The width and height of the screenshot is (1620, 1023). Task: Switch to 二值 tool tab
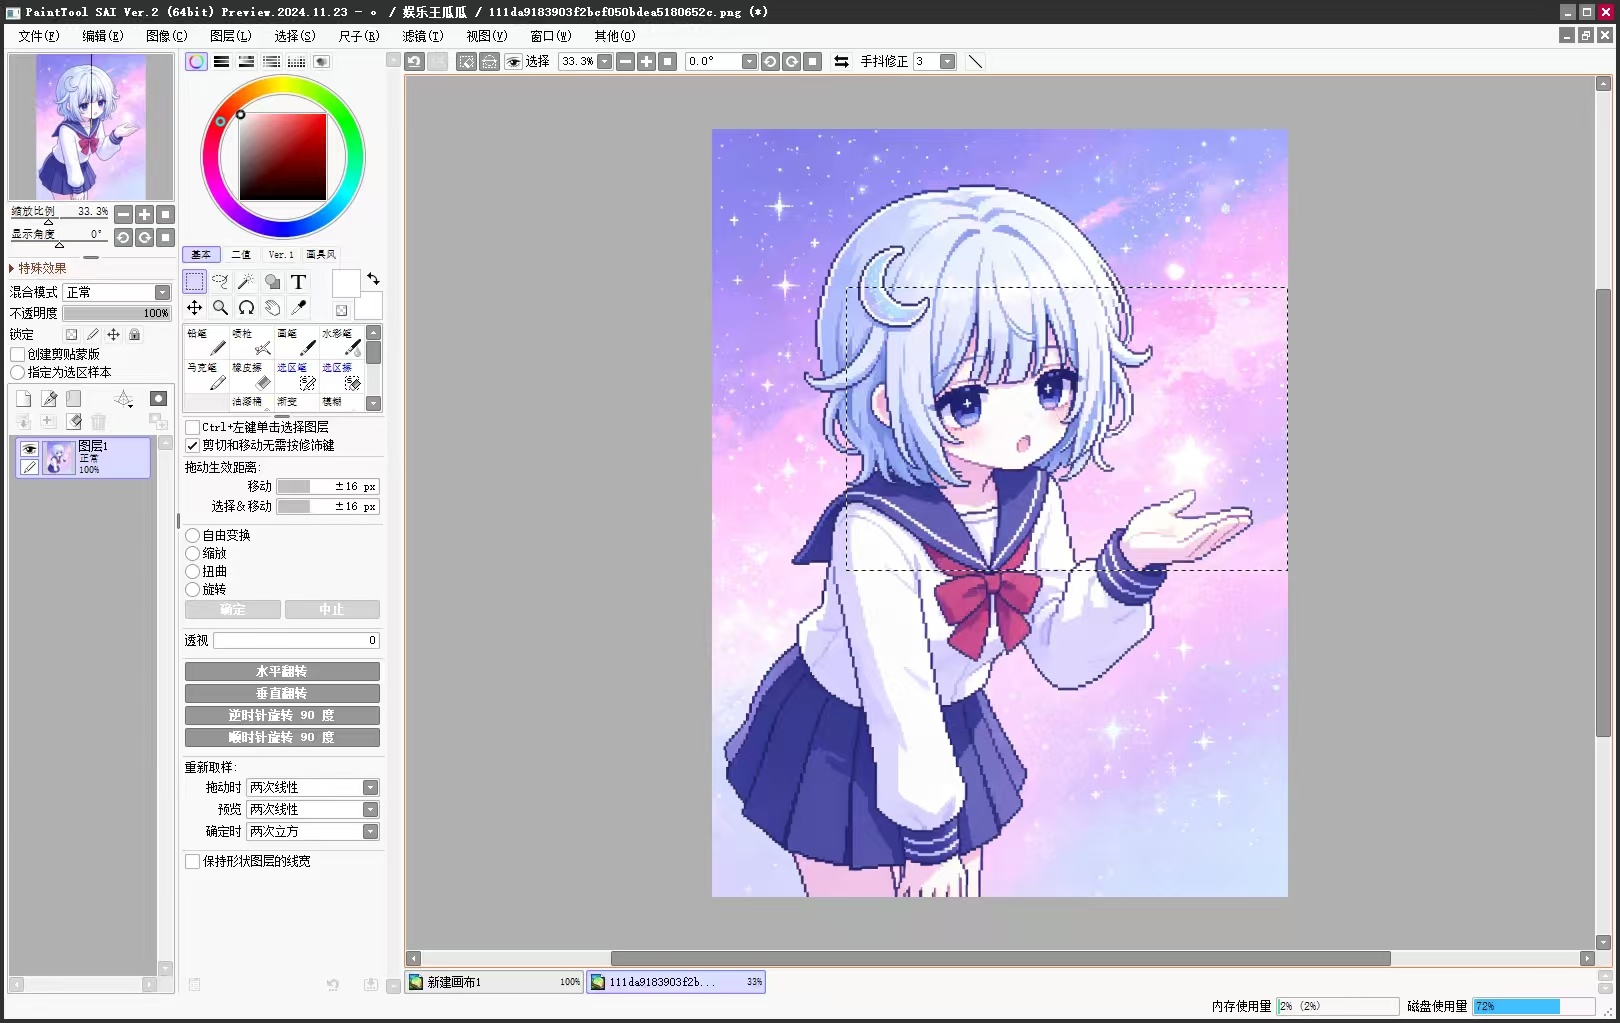241,255
